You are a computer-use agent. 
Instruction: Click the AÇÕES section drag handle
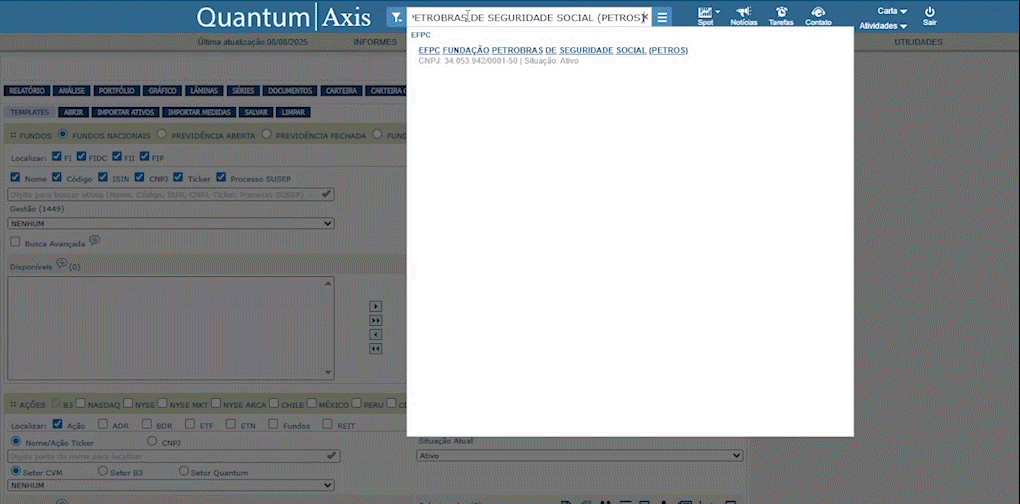click(13, 405)
